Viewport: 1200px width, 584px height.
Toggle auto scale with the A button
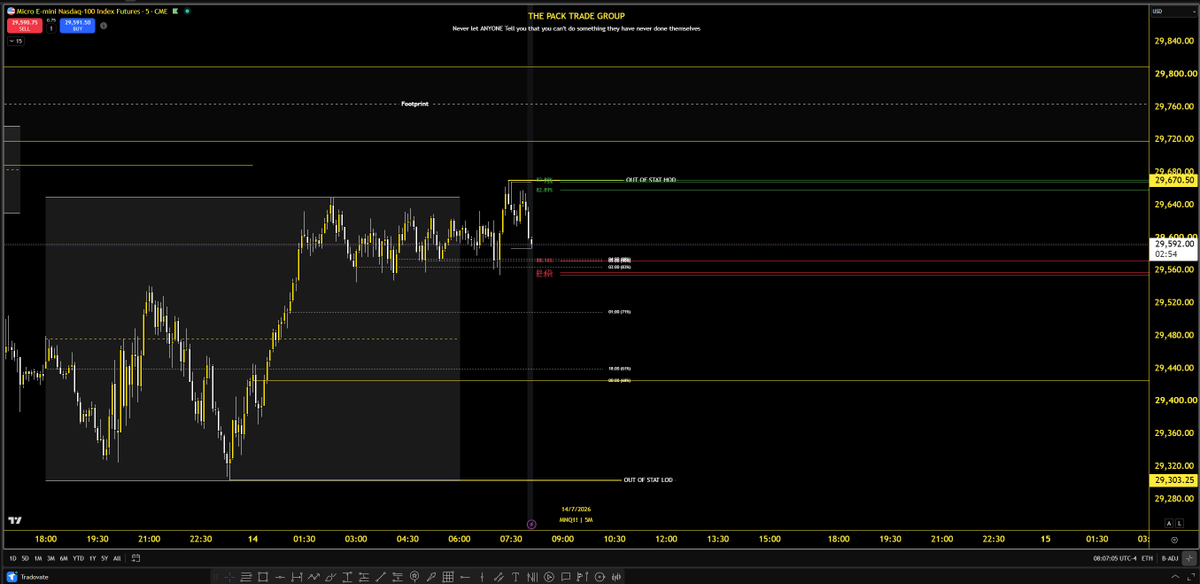click(1167, 522)
